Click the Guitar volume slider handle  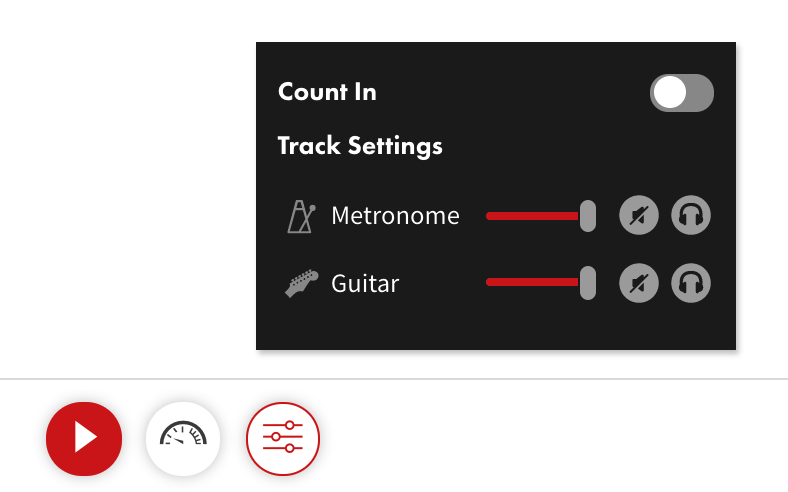click(587, 283)
